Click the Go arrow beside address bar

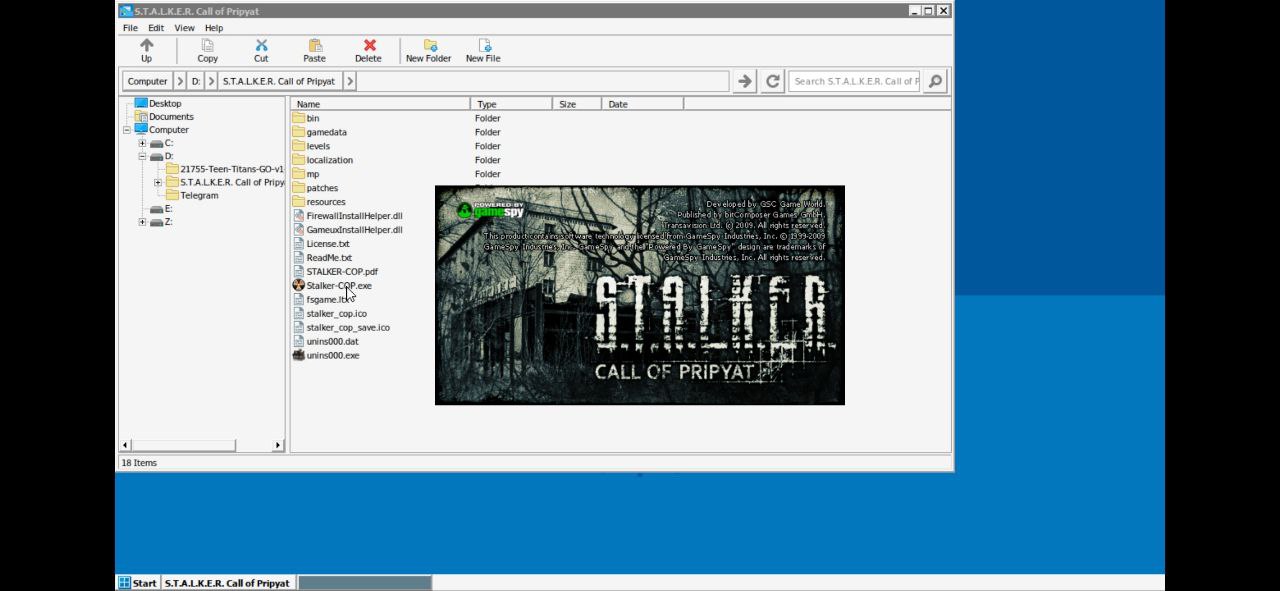pyautogui.click(x=744, y=81)
